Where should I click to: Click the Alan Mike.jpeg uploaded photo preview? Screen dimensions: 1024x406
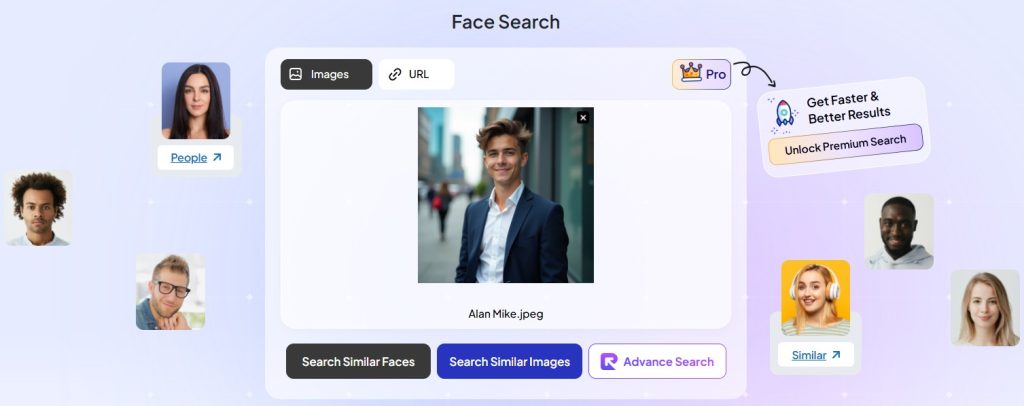click(x=505, y=195)
